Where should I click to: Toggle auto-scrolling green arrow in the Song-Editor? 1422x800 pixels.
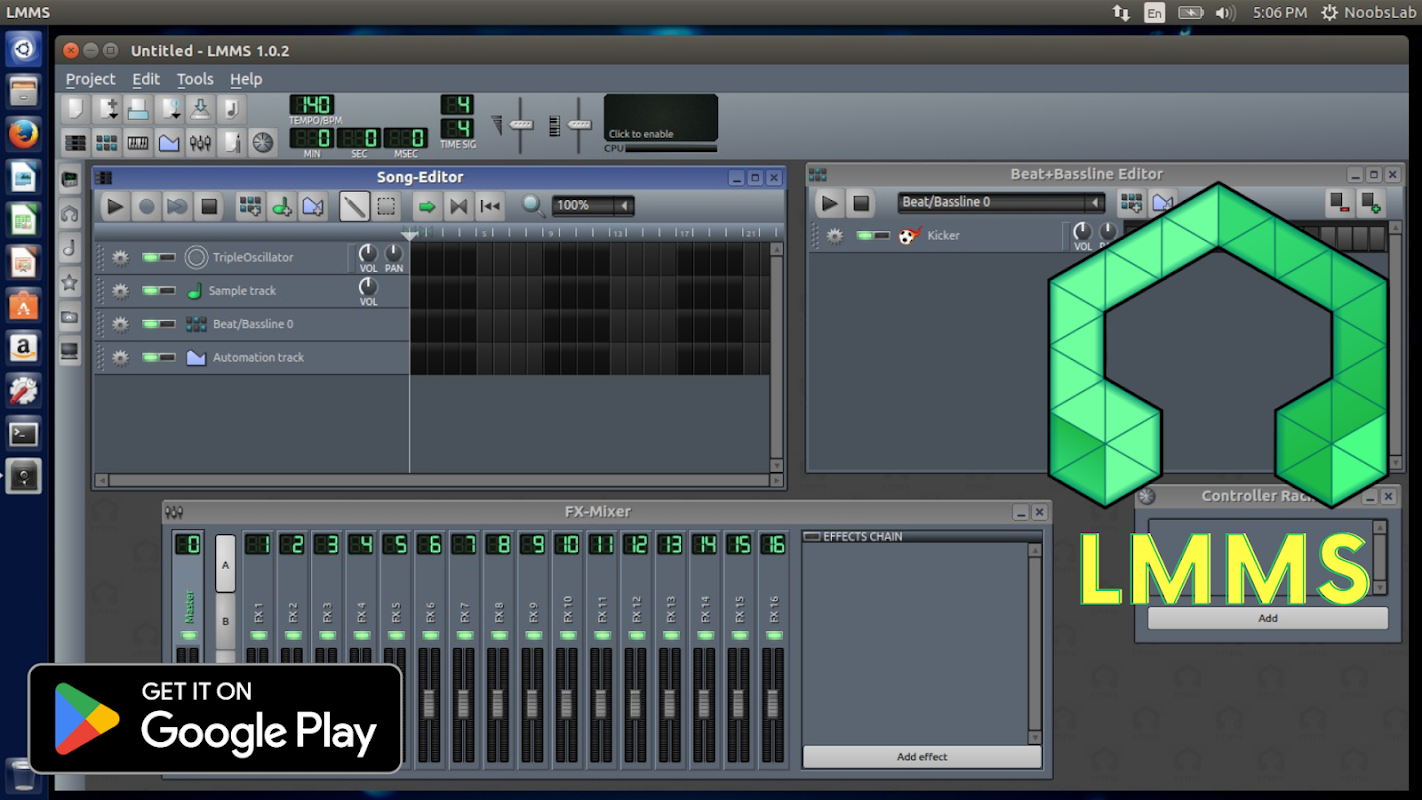[427, 207]
